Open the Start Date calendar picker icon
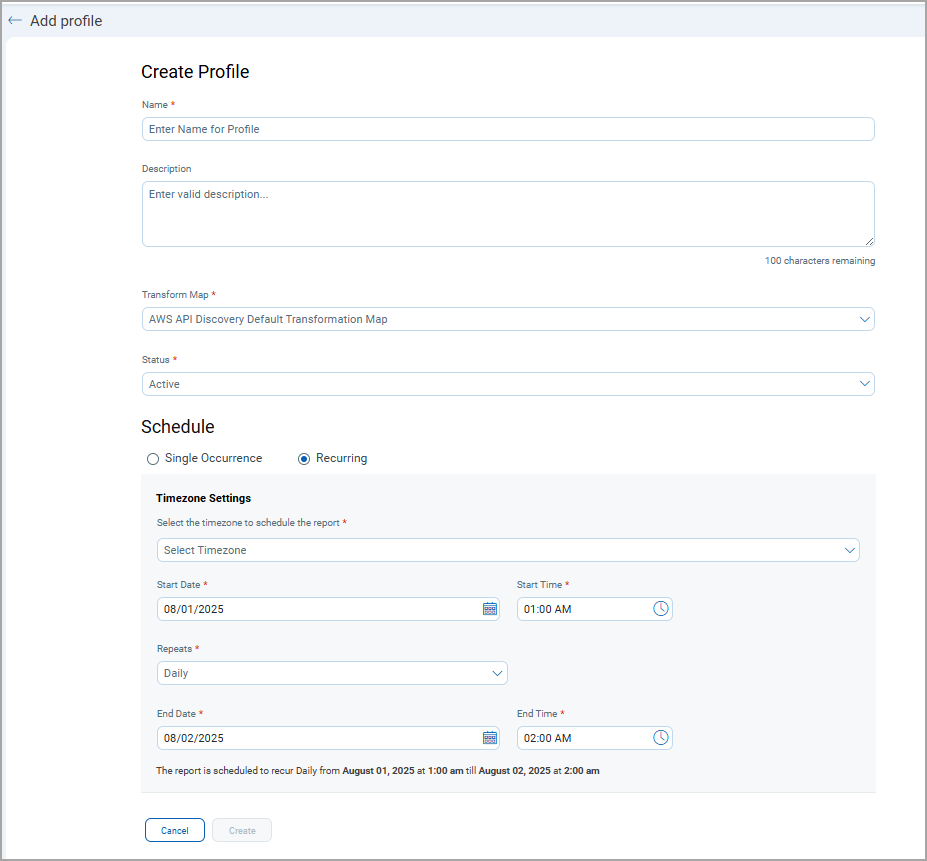 (489, 609)
